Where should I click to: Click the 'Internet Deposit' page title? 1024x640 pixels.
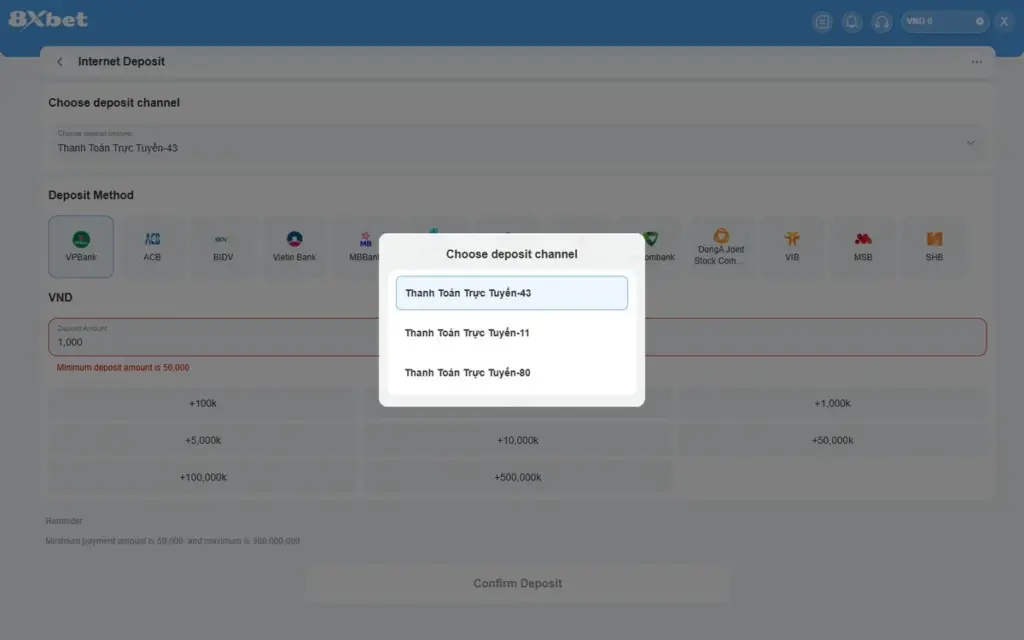121,61
